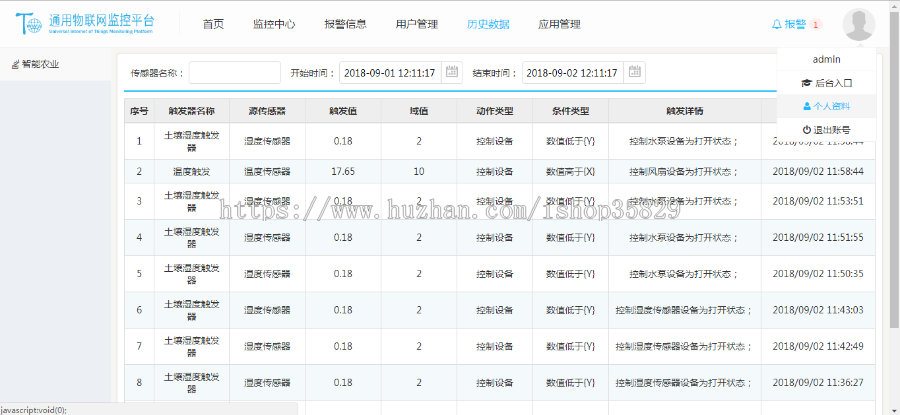Select 智能农业 in the sidebar
Image resolution: width=900 pixels, height=415 pixels.
click(35, 64)
